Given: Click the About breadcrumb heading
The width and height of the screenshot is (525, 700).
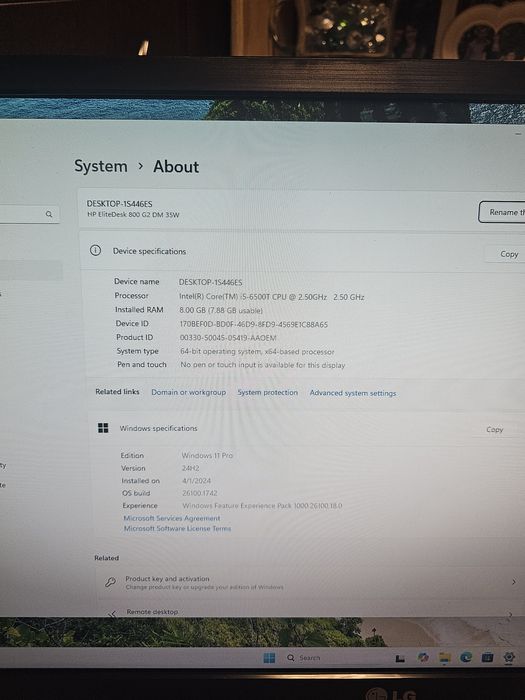Looking at the screenshot, I should 176,167.
